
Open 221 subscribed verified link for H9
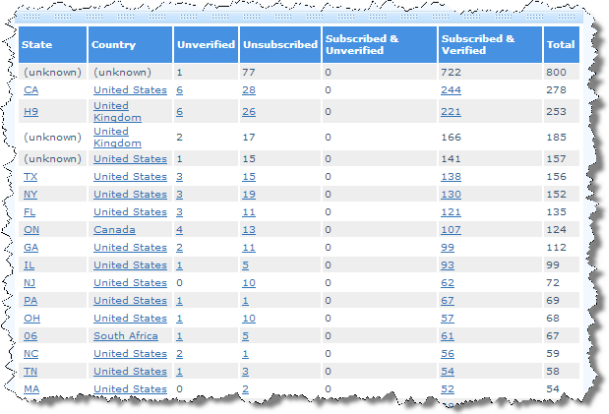[451, 112]
